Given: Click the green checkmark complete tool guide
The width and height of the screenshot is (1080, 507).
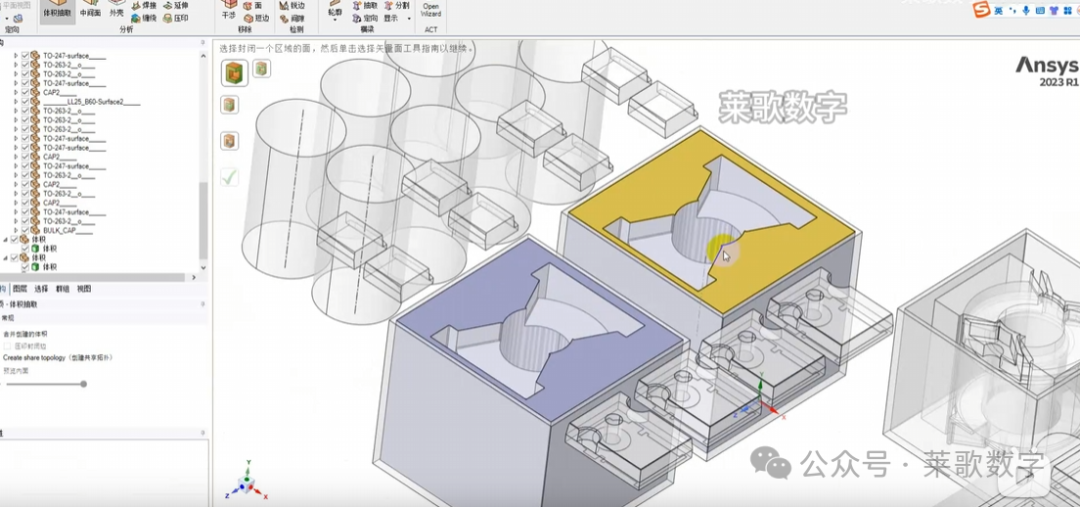Looking at the screenshot, I should click(x=229, y=177).
